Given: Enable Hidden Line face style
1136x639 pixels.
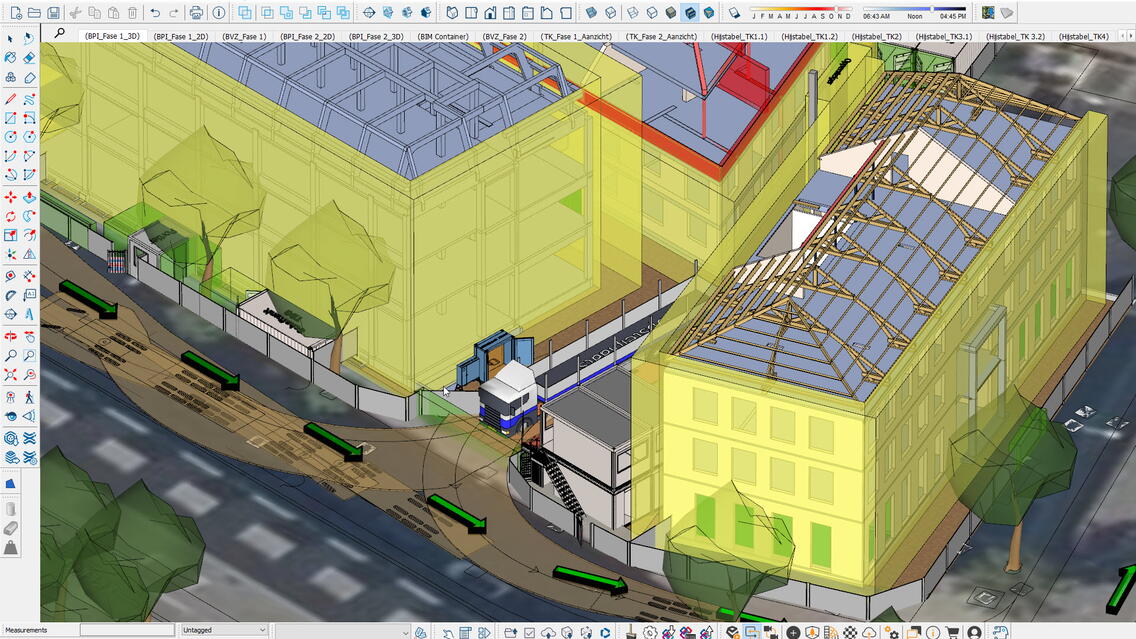Looking at the screenshot, I should point(652,13).
